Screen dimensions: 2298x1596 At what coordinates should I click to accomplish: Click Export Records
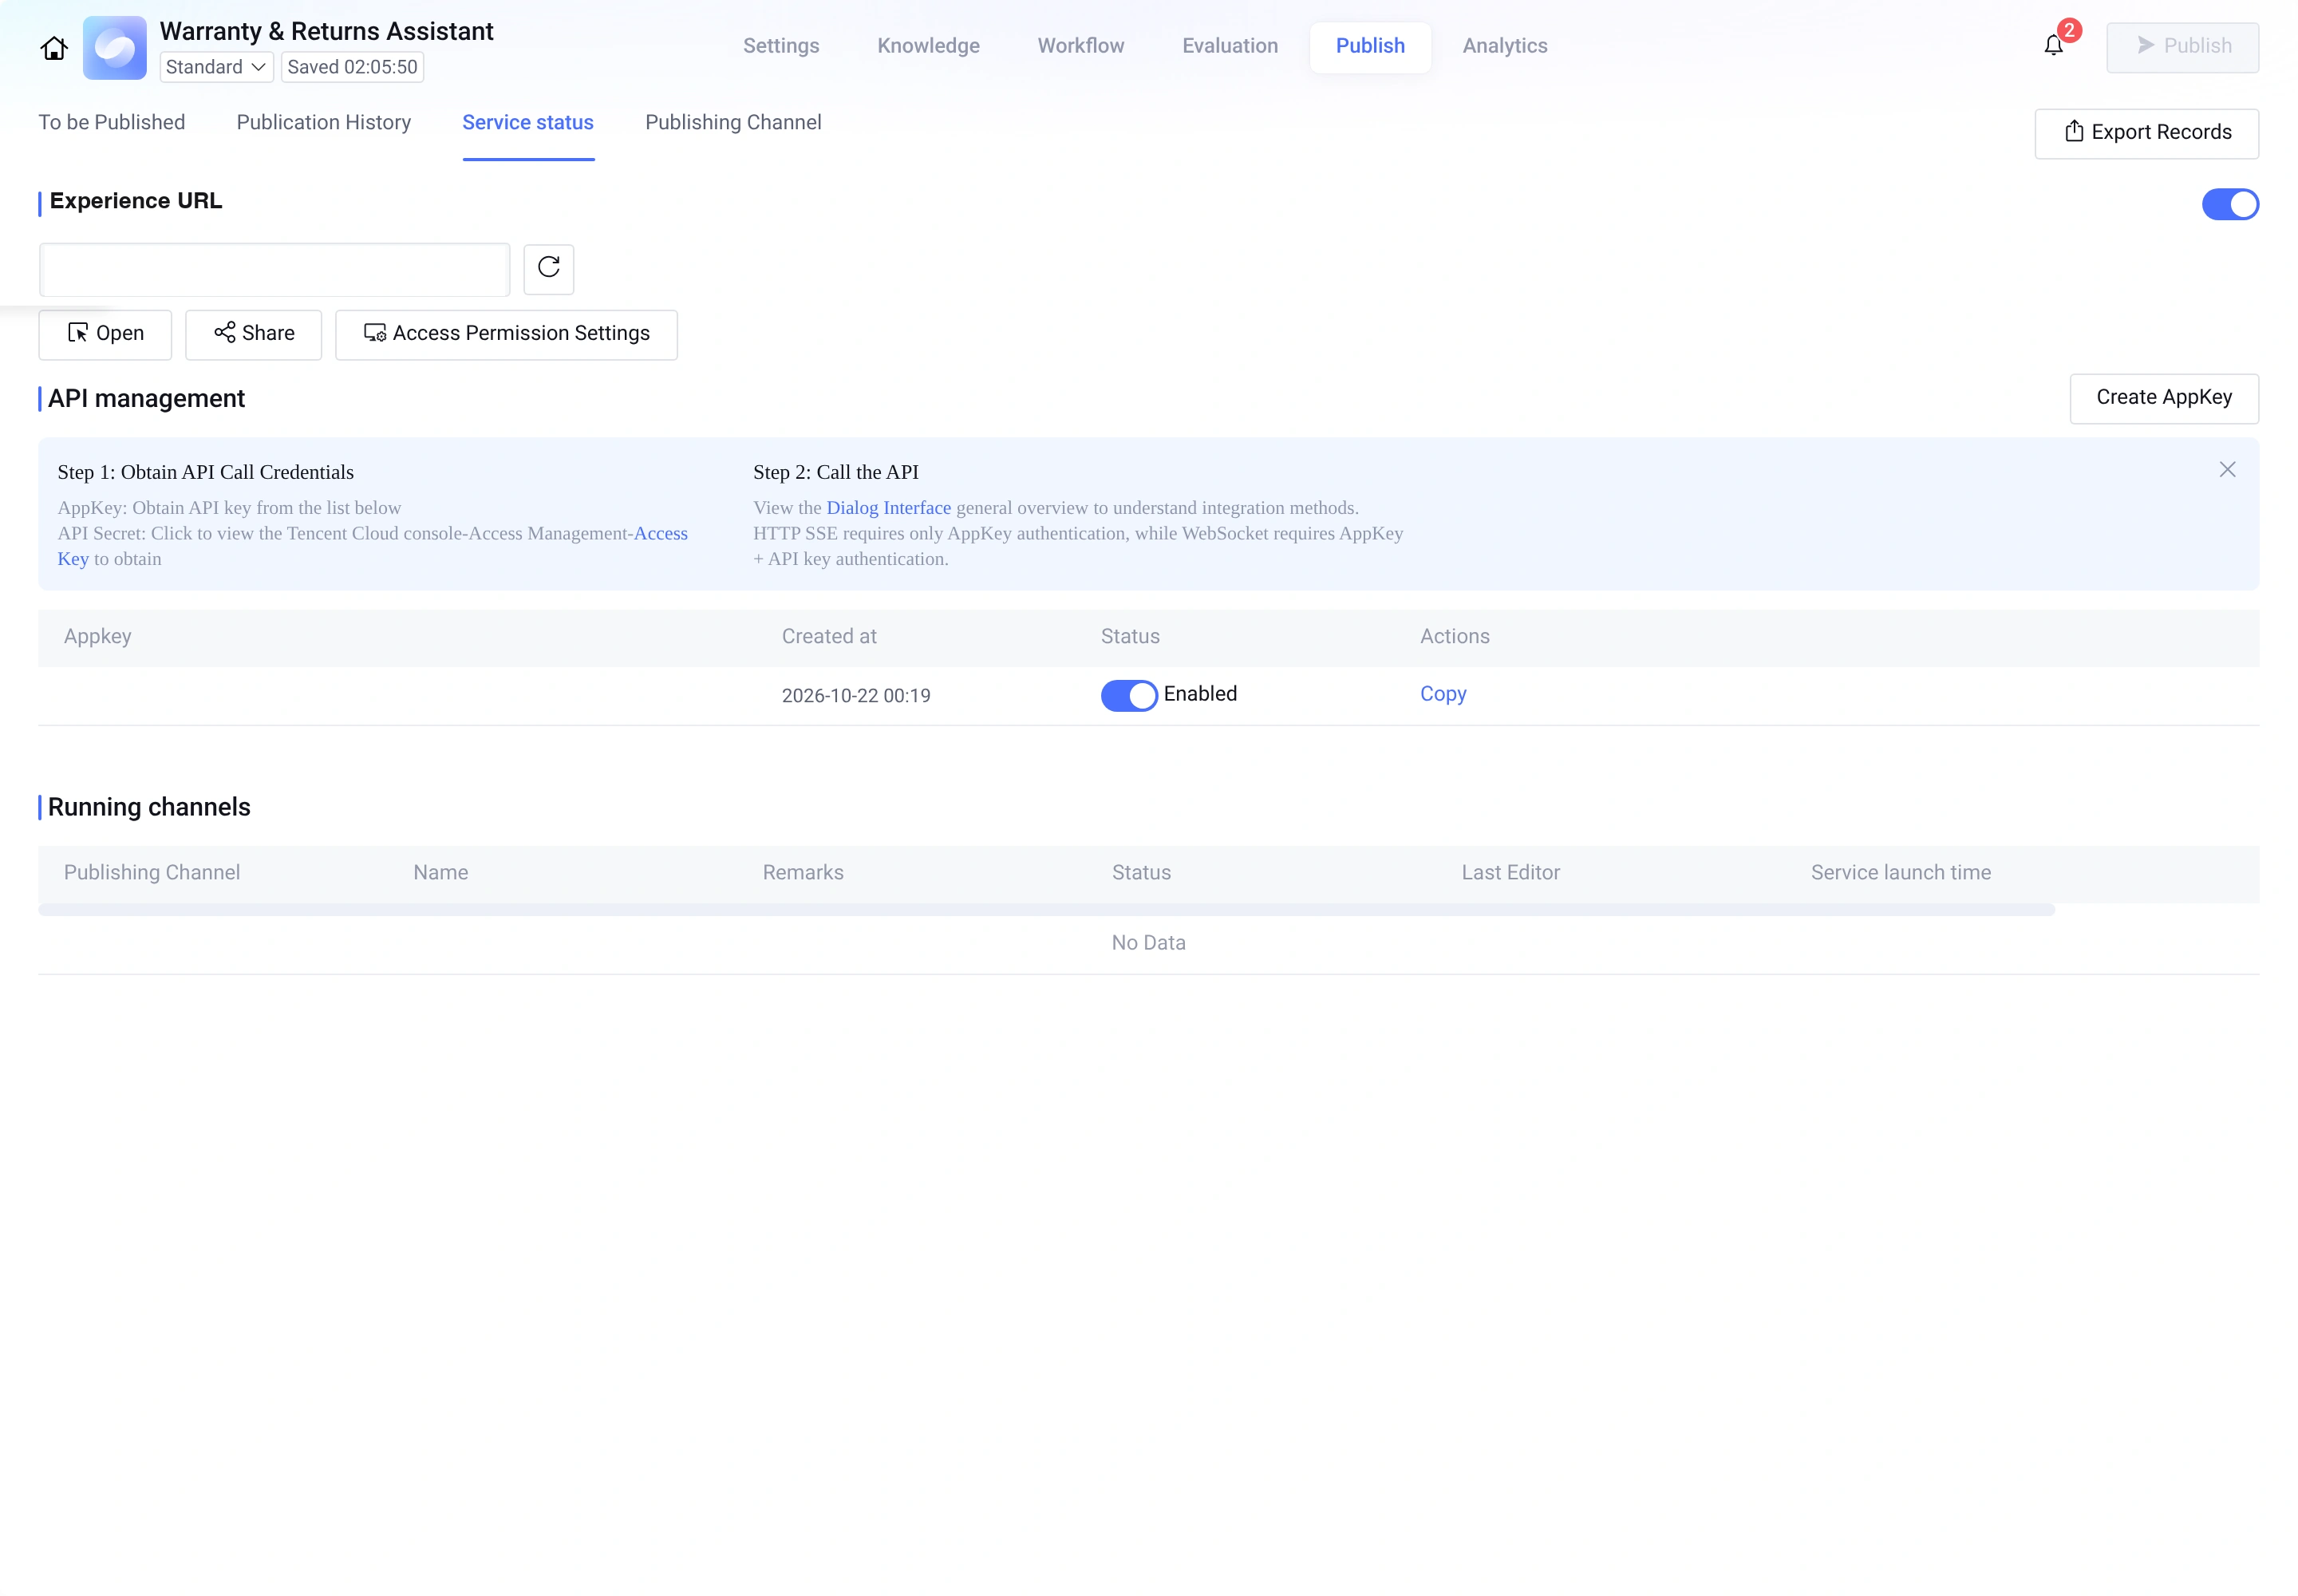[2146, 133]
